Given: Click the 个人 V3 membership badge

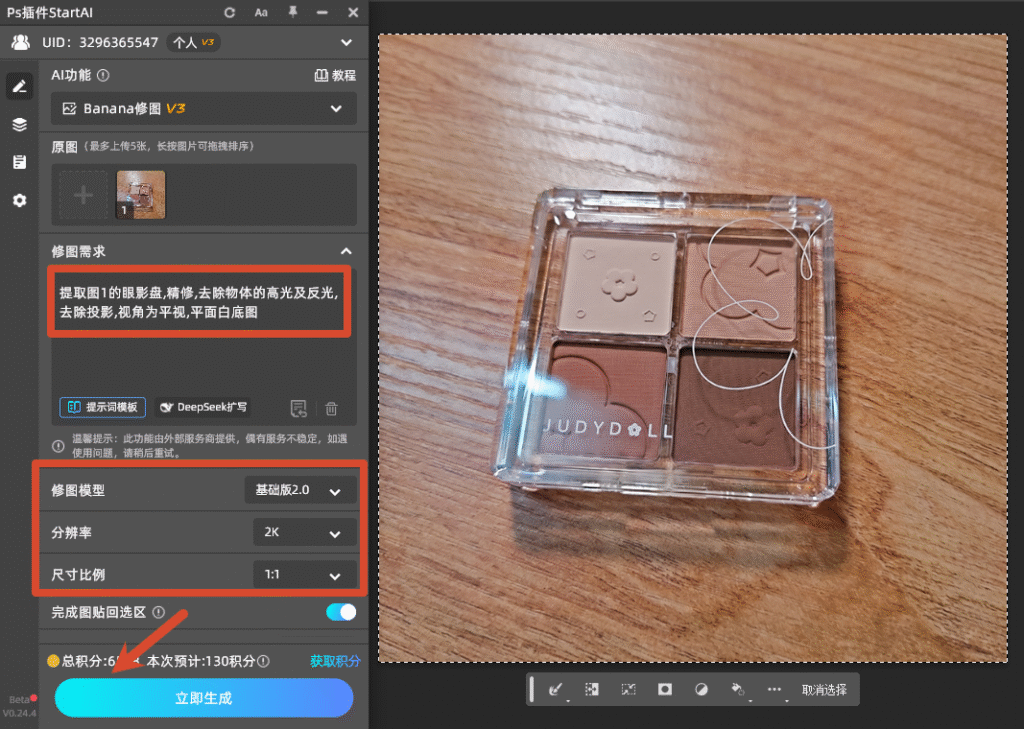Looking at the screenshot, I should click(x=193, y=42).
